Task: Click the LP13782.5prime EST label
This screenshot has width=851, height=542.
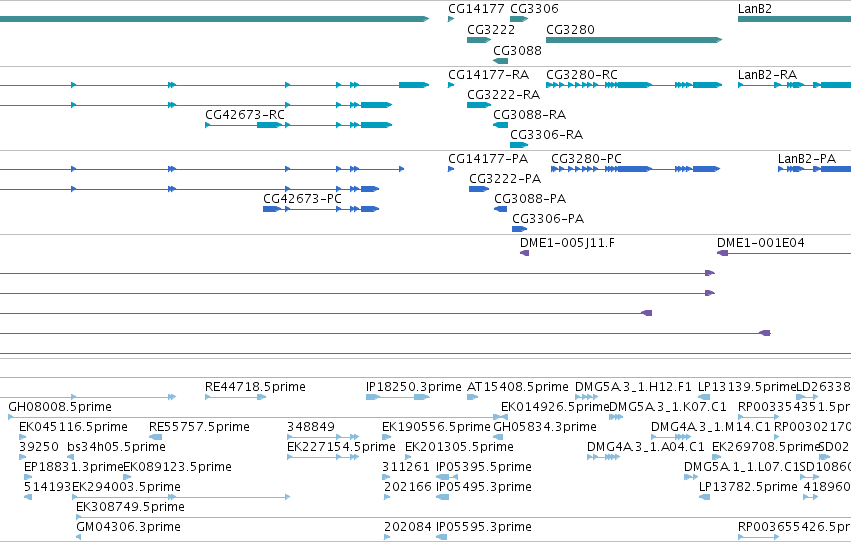Action: pyautogui.click(x=748, y=487)
